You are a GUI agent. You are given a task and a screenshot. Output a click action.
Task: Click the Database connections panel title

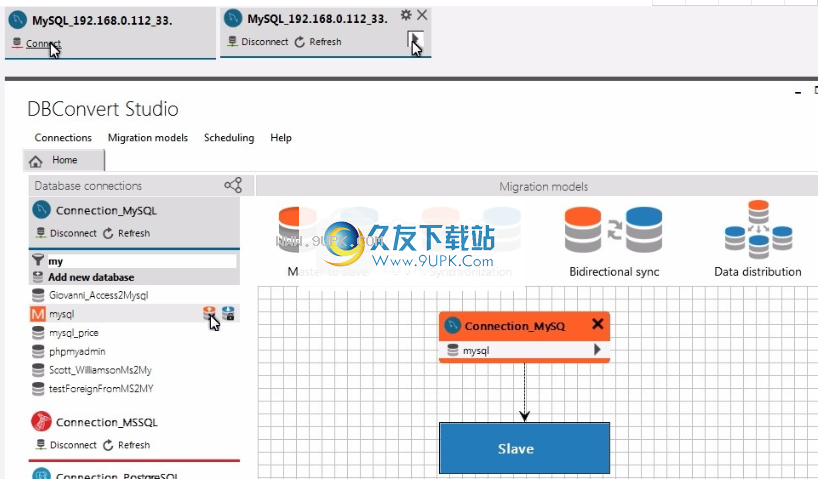[88, 186]
